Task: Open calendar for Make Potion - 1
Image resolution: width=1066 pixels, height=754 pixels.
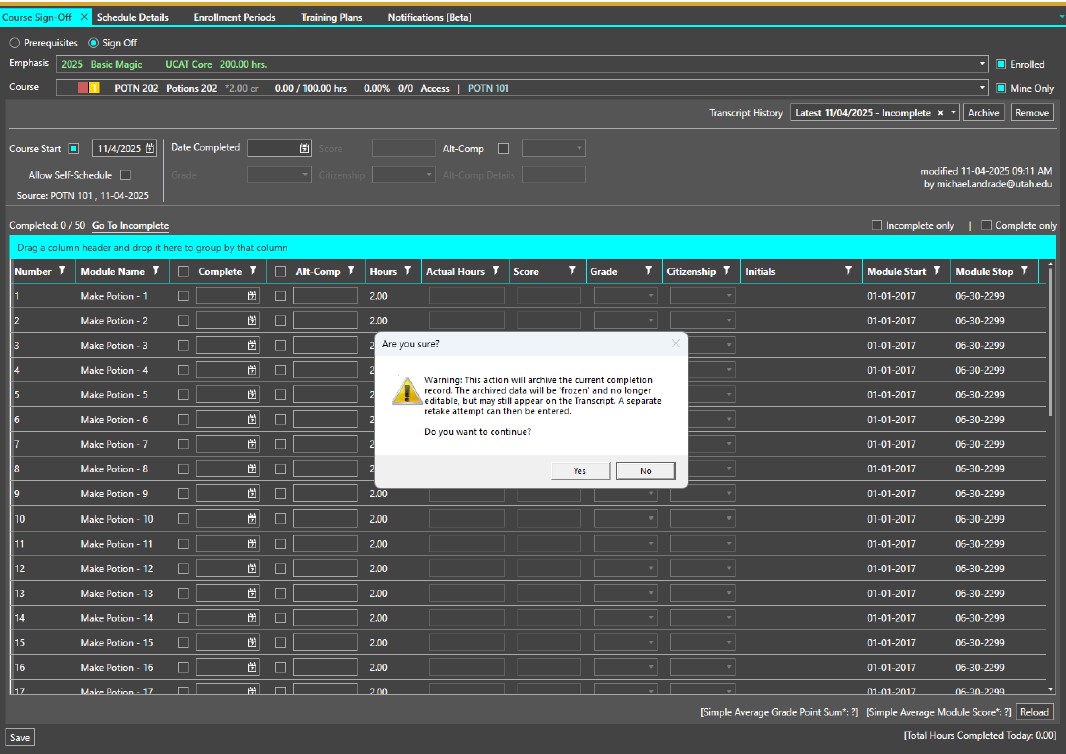Action: click(x=252, y=296)
